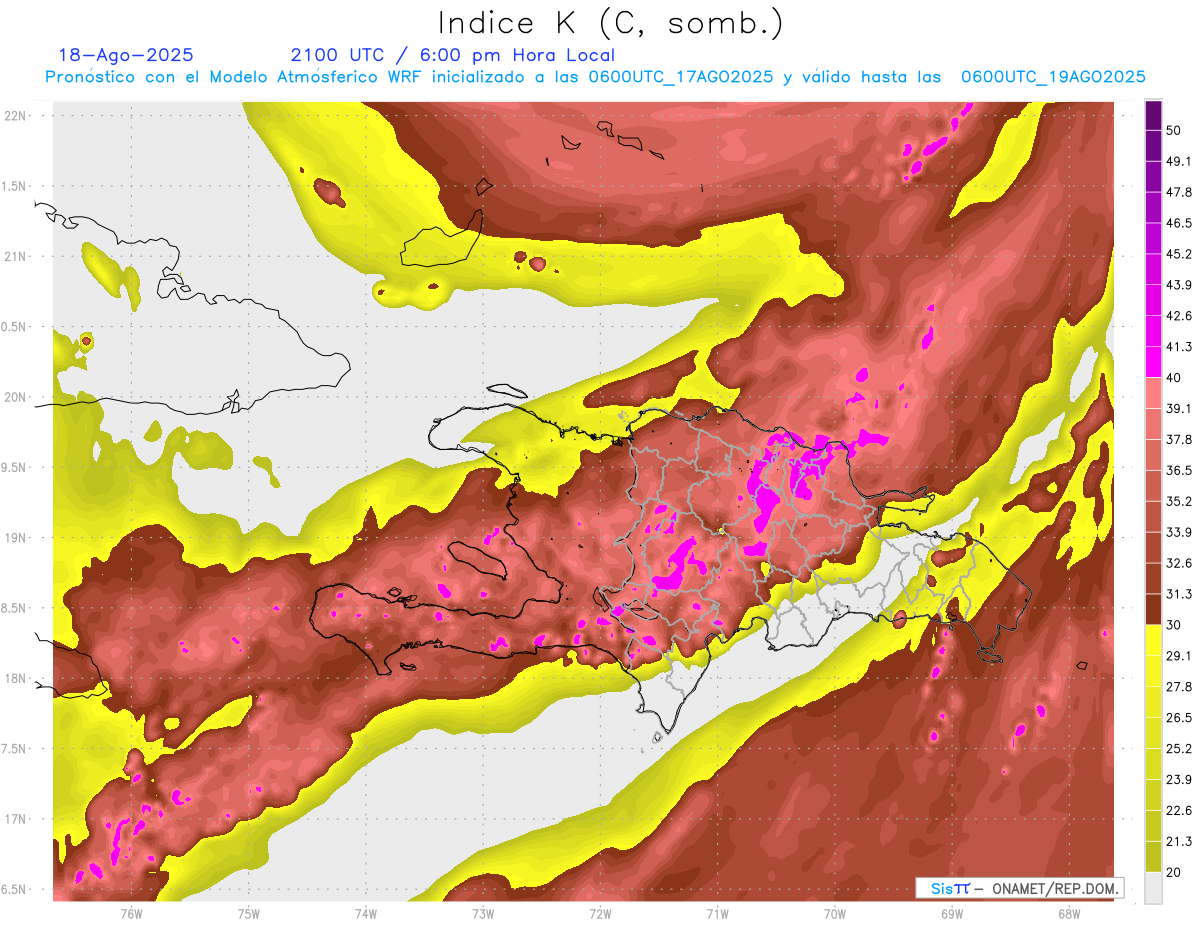The width and height of the screenshot is (1200, 927).
Task: Click longitude label "70W"
Action: [x=835, y=914]
